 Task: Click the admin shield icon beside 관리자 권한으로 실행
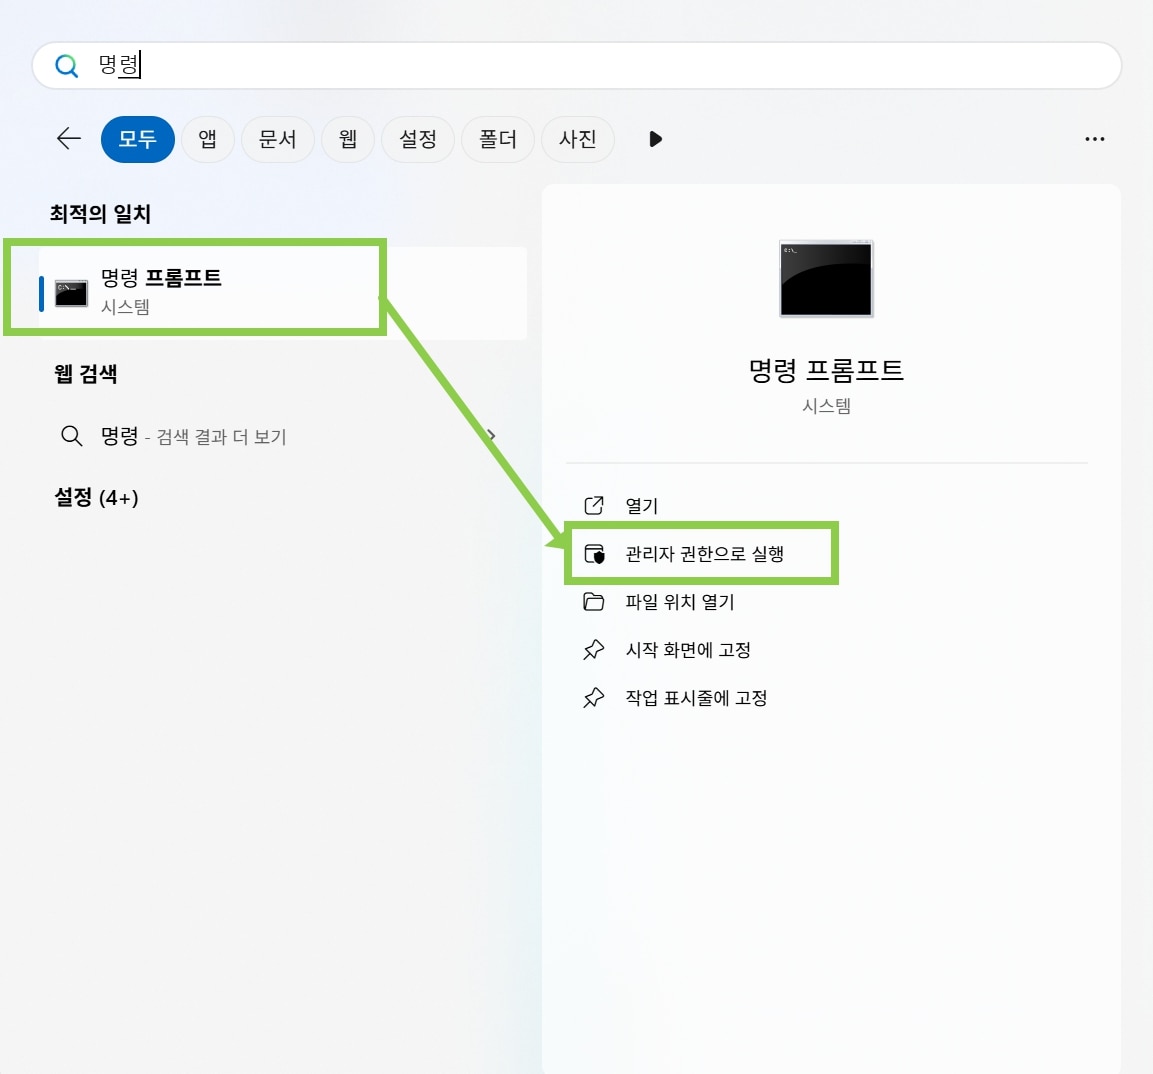click(x=594, y=554)
